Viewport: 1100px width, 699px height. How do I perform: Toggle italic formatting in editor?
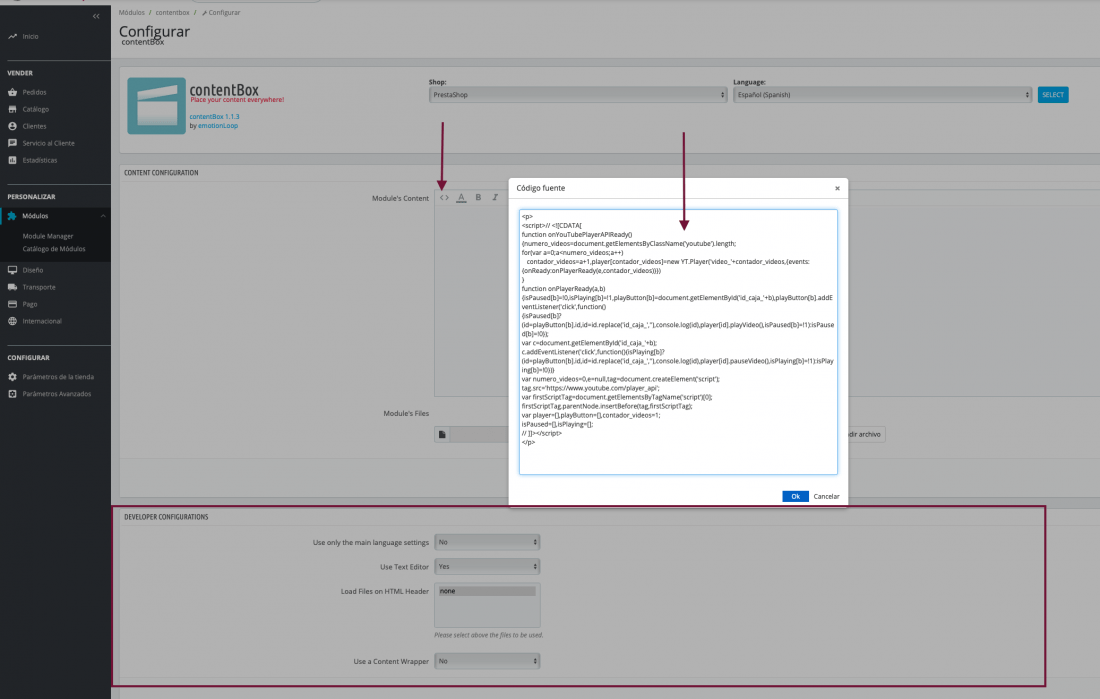495,198
